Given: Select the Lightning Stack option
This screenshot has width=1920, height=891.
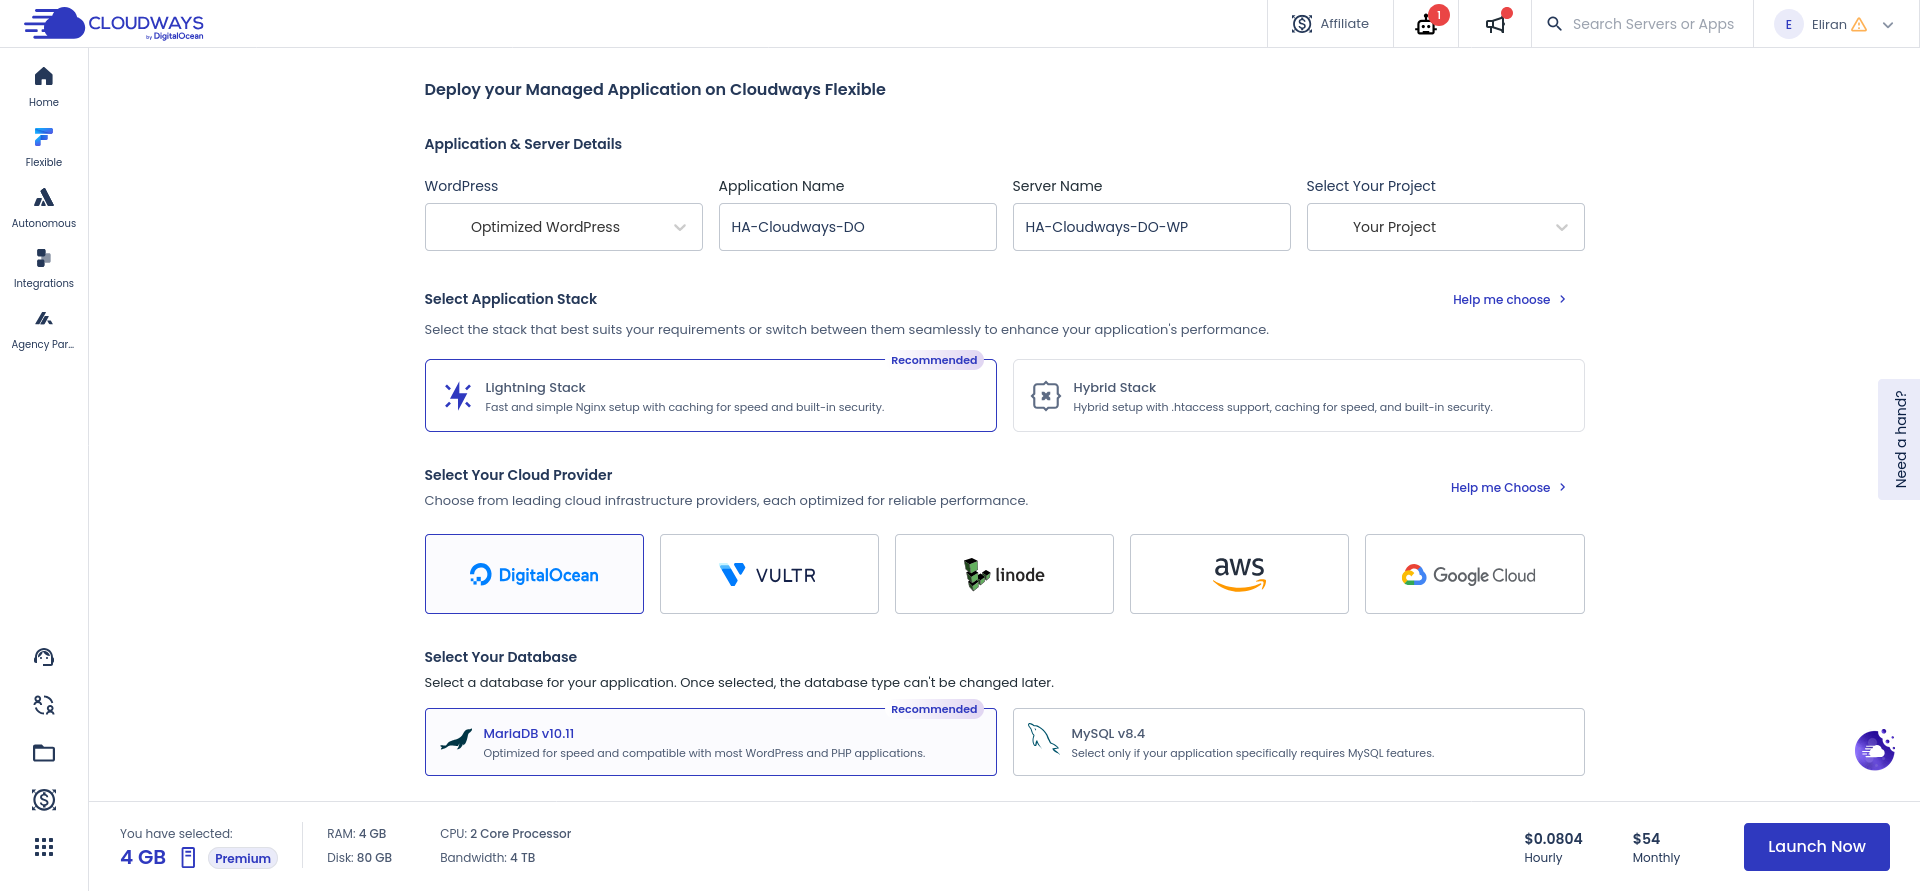Looking at the screenshot, I should [711, 396].
